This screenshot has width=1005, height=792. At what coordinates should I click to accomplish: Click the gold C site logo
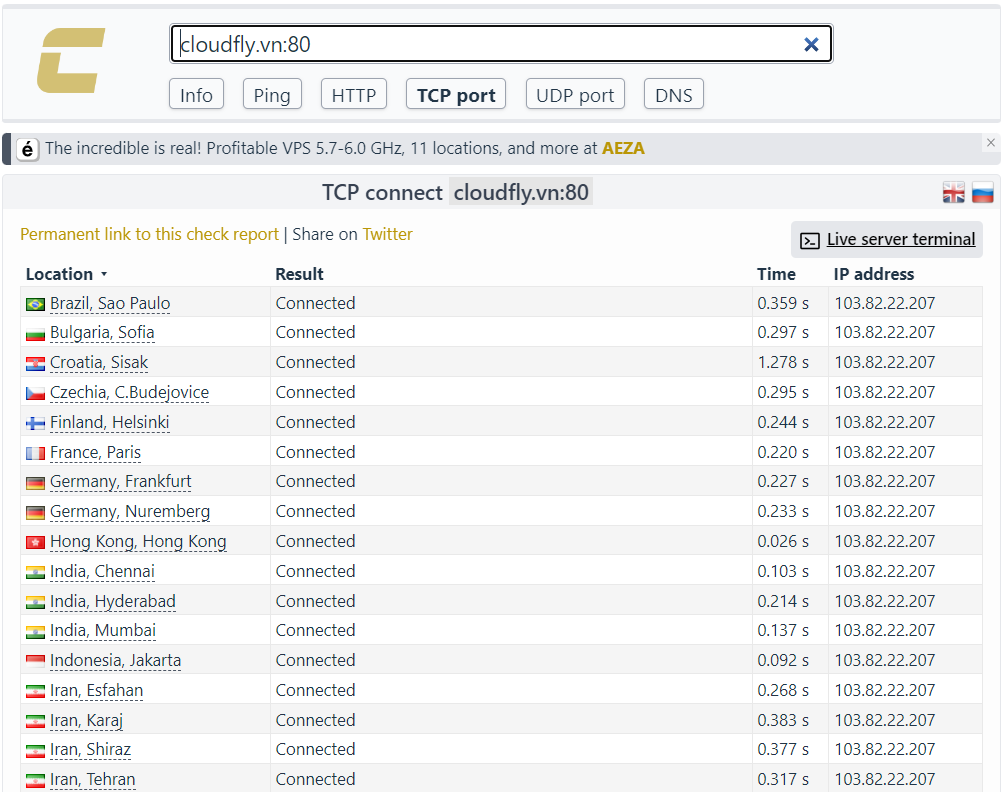[71, 60]
